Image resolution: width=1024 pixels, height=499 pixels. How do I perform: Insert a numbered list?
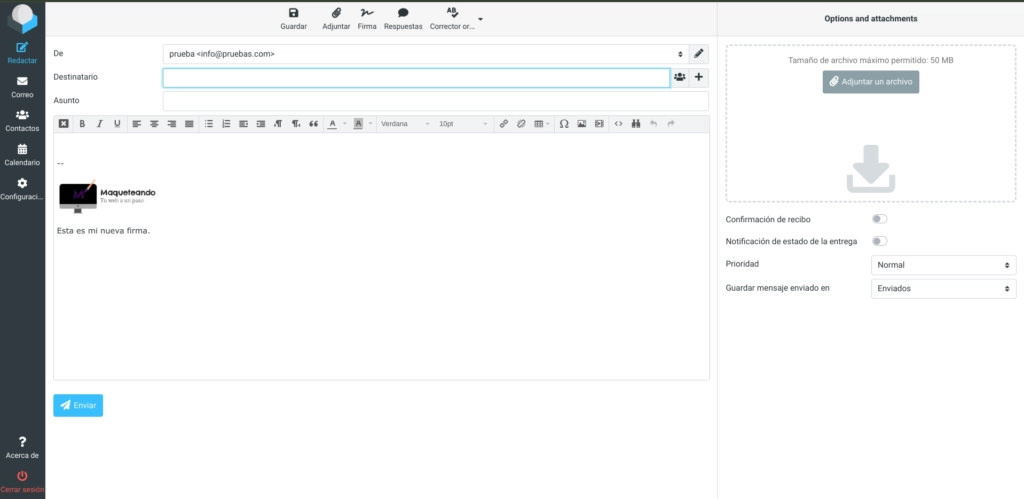pyautogui.click(x=226, y=123)
